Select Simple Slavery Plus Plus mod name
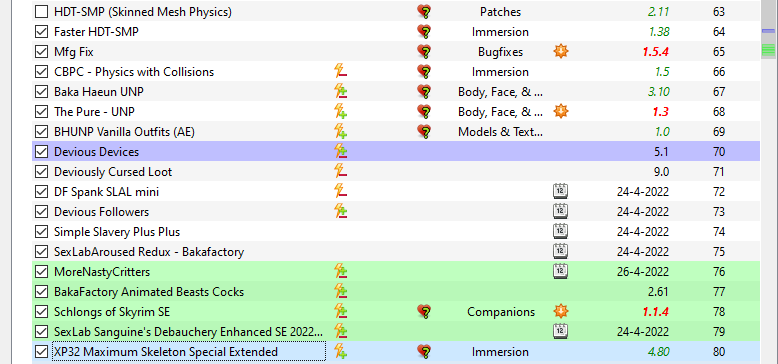The width and height of the screenshot is (778, 364). [117, 232]
